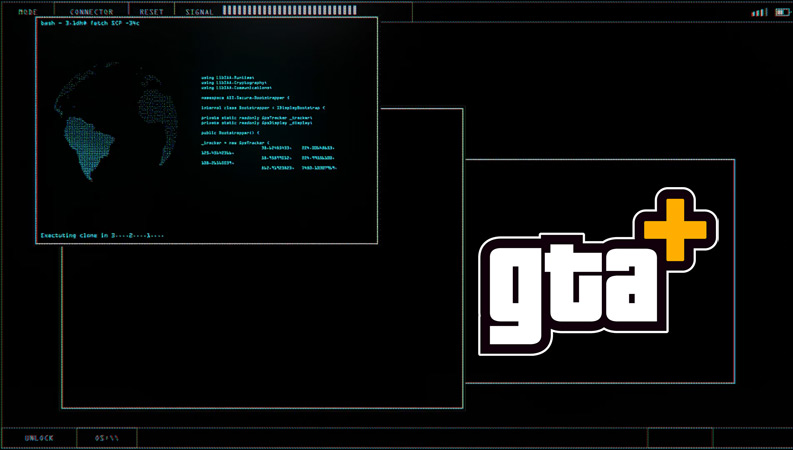Click the 'public Bootstrapper()' code line
793x450 pixels.
point(230,132)
